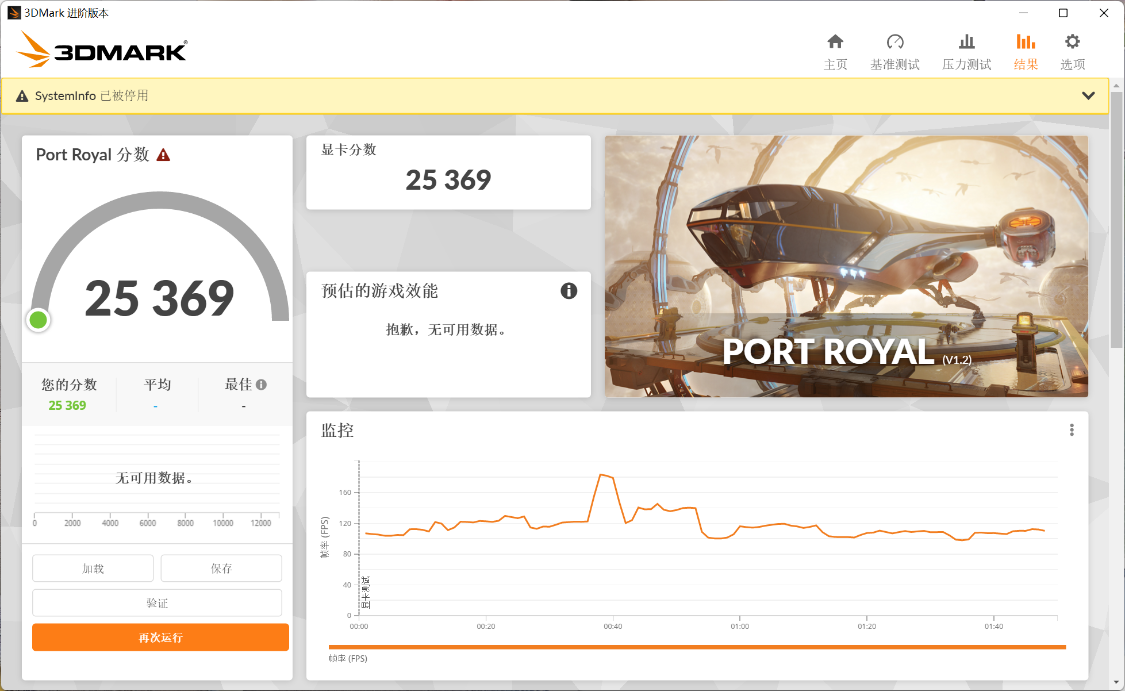Click the Port Royal preview image
The width and height of the screenshot is (1125, 691).
tap(846, 266)
